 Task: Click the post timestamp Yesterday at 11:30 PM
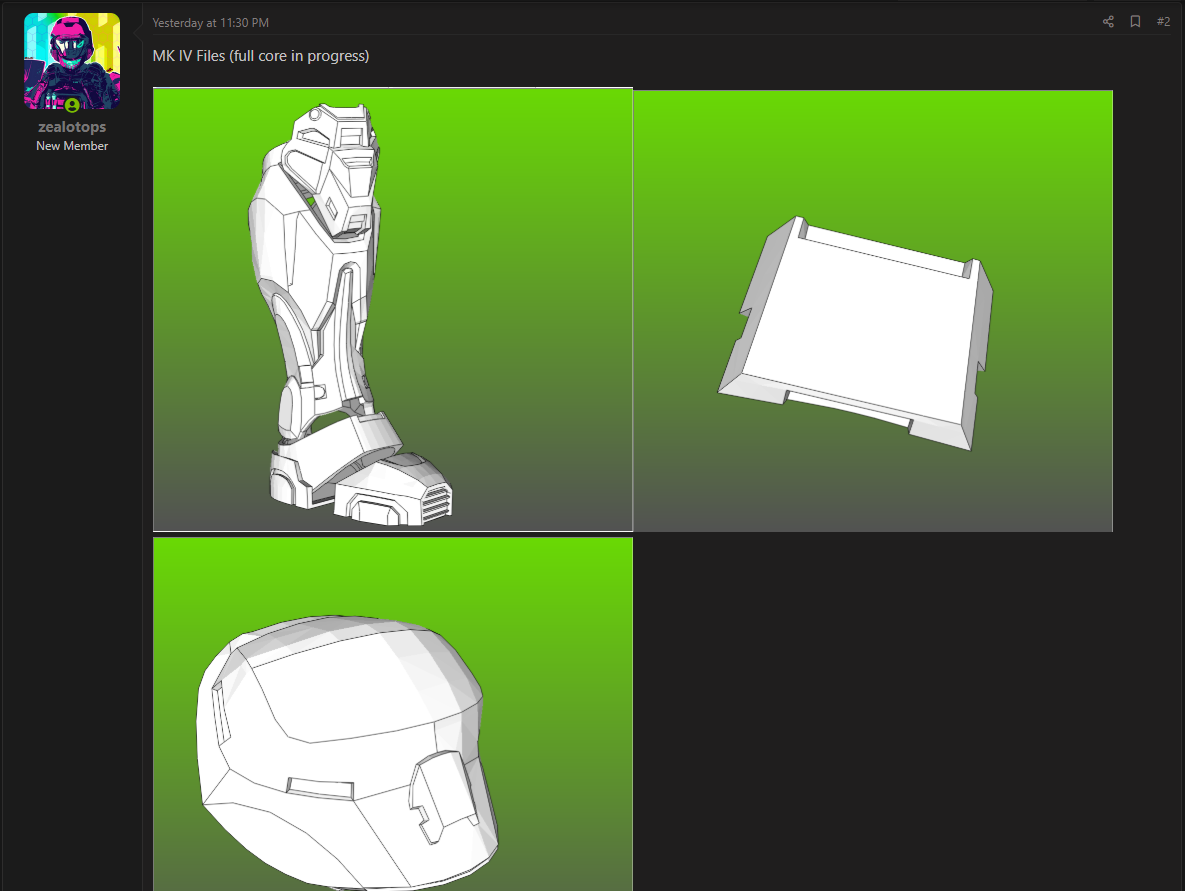coord(210,23)
